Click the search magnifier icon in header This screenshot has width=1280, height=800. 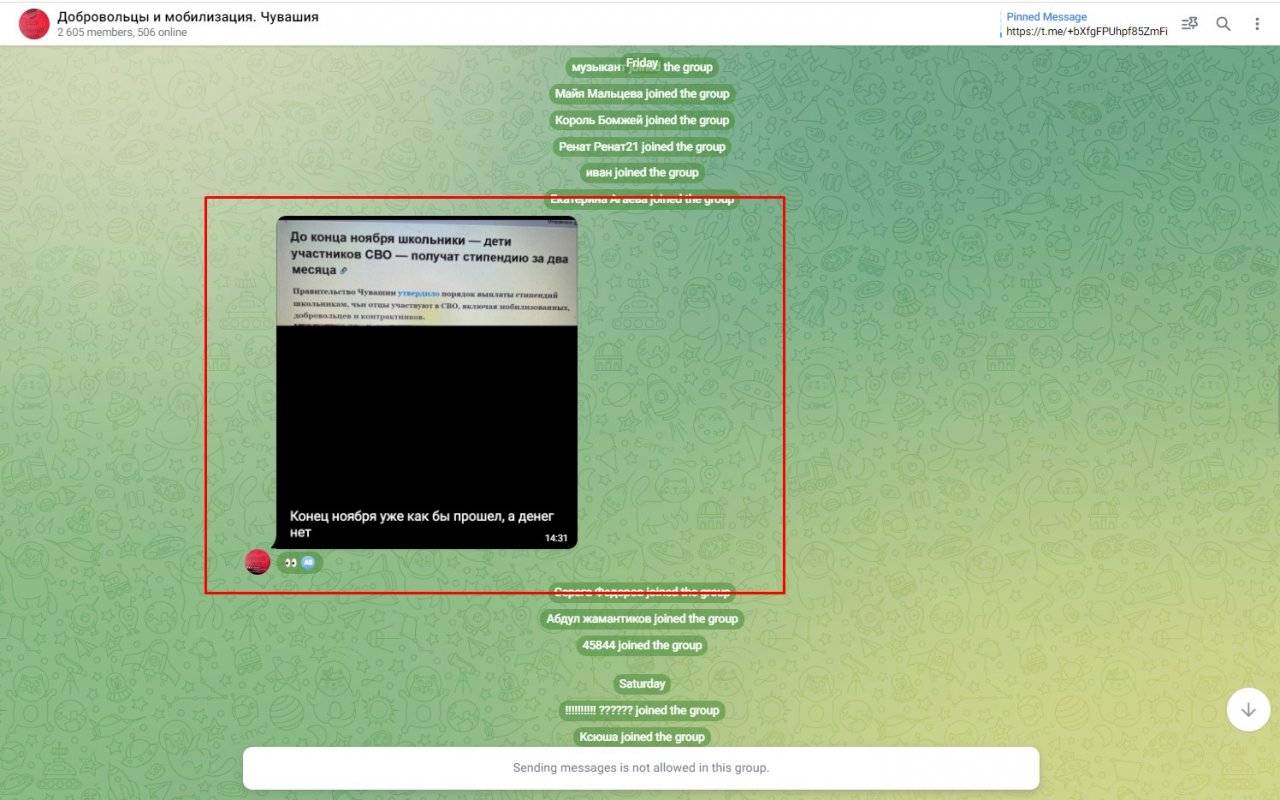tap(1223, 24)
